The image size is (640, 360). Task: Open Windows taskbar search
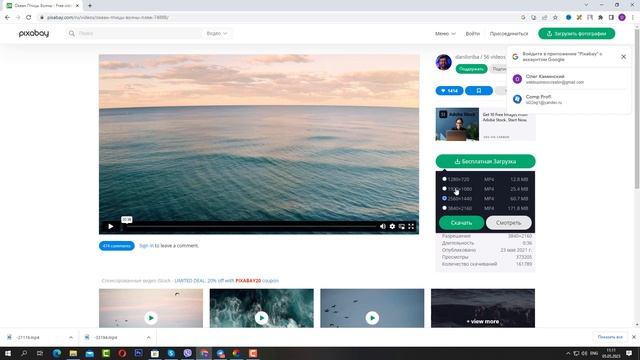click(24, 353)
